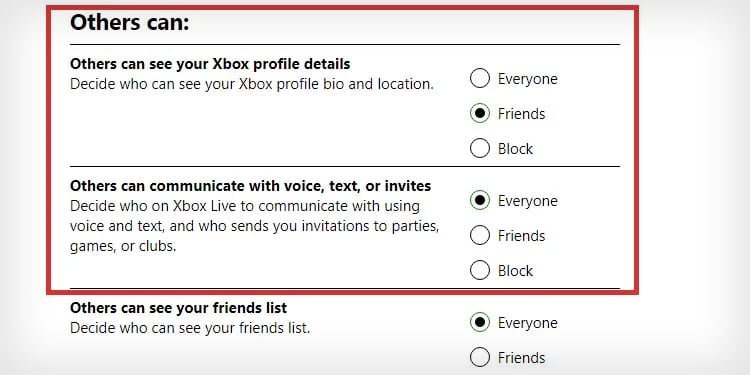Image resolution: width=750 pixels, height=375 pixels.
Task: Click 'Decide who can see your friends list' text
Action: 190,328
